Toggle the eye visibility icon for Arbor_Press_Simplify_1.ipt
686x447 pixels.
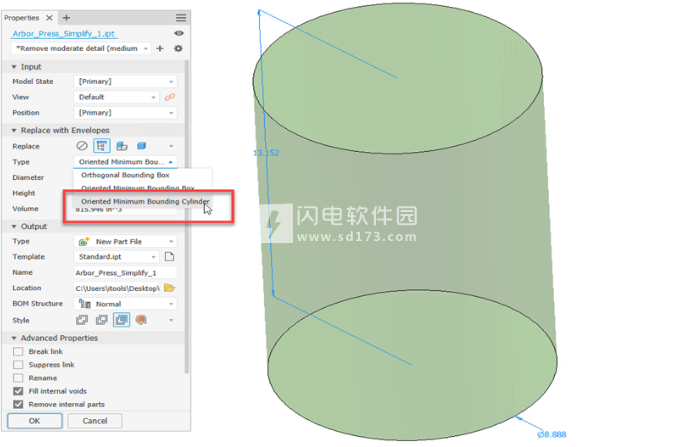tap(179, 33)
